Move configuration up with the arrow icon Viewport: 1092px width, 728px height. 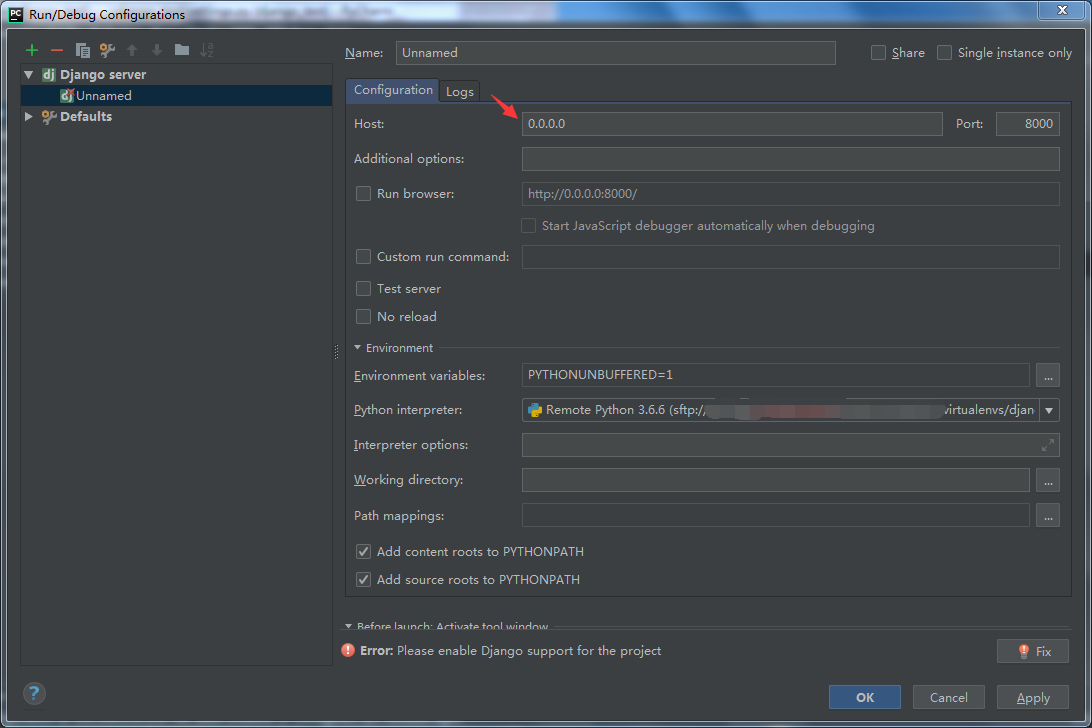[x=132, y=50]
